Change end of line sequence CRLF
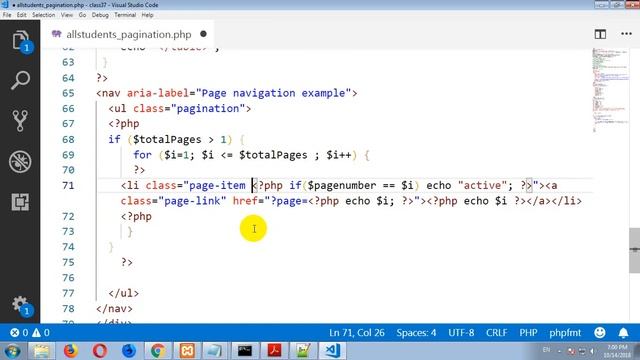 click(496, 333)
